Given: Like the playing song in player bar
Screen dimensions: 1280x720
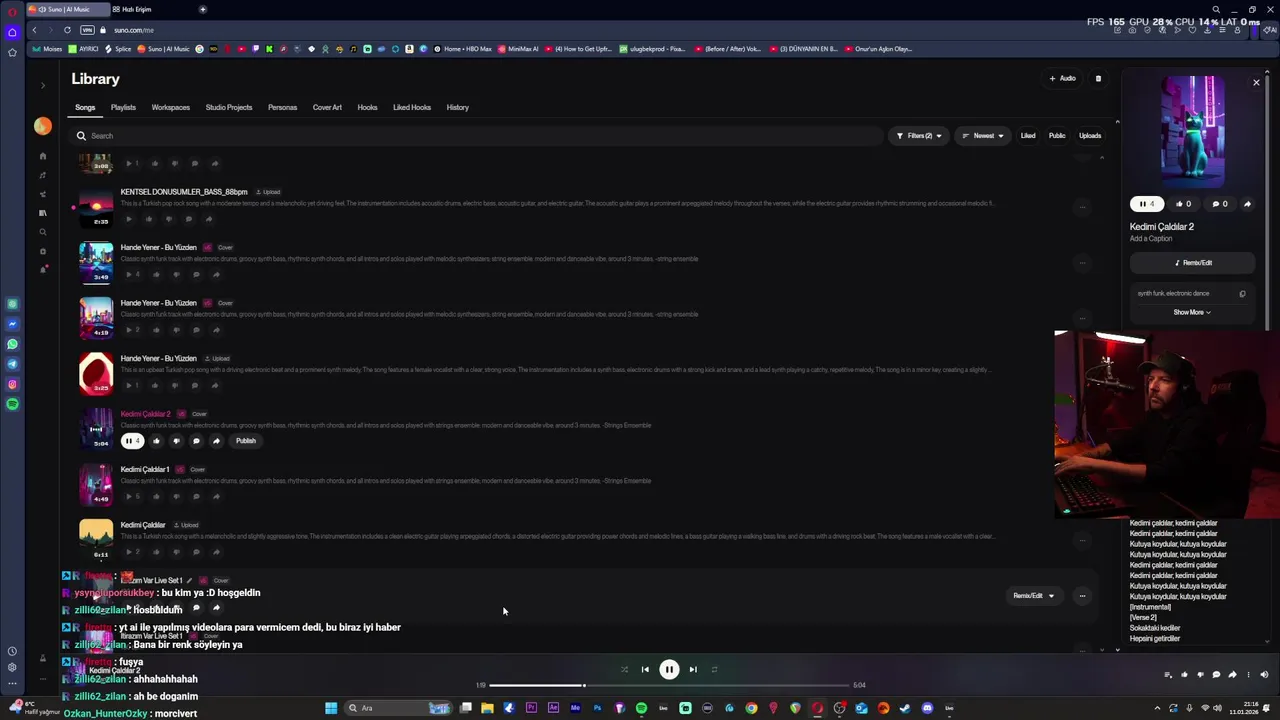Looking at the screenshot, I should (x=1184, y=675).
